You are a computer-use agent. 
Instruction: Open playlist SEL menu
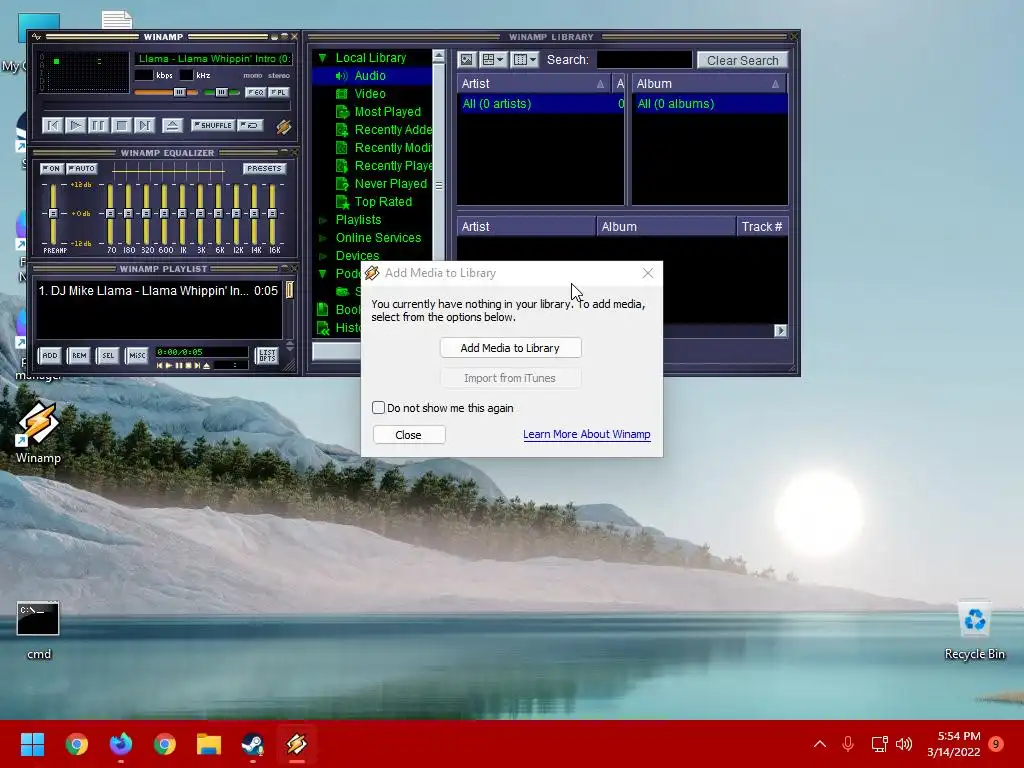(108, 355)
